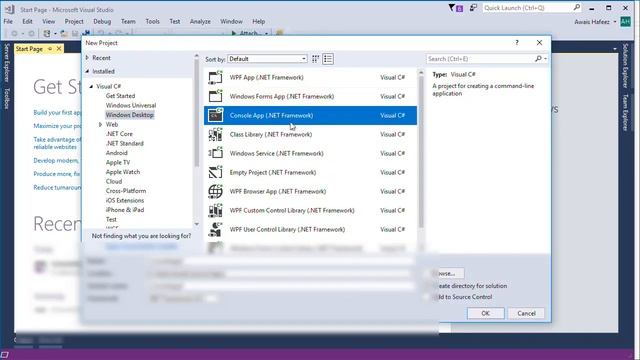Select the Console App template icon
The width and height of the screenshot is (640, 360).
[x=215, y=116]
